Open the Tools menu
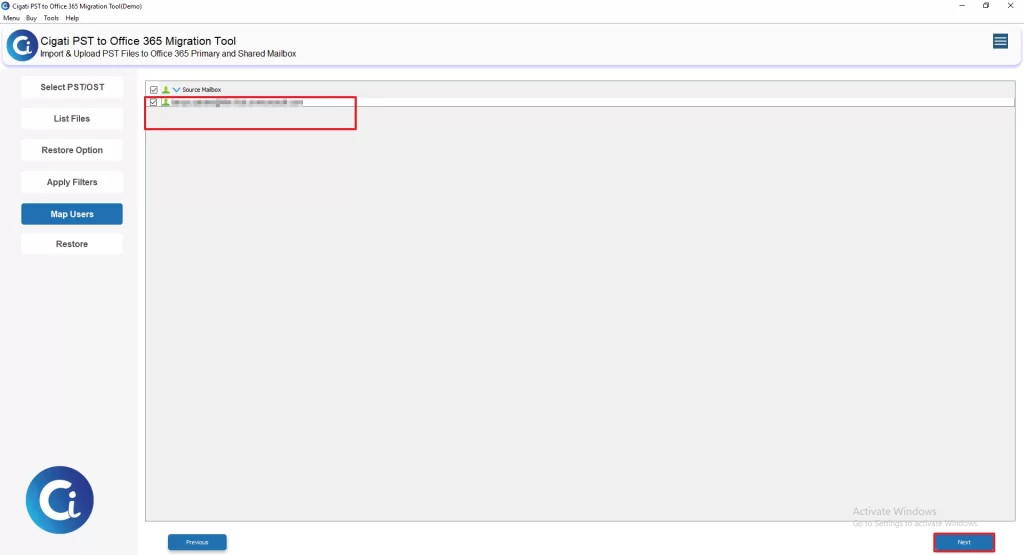 [51, 18]
